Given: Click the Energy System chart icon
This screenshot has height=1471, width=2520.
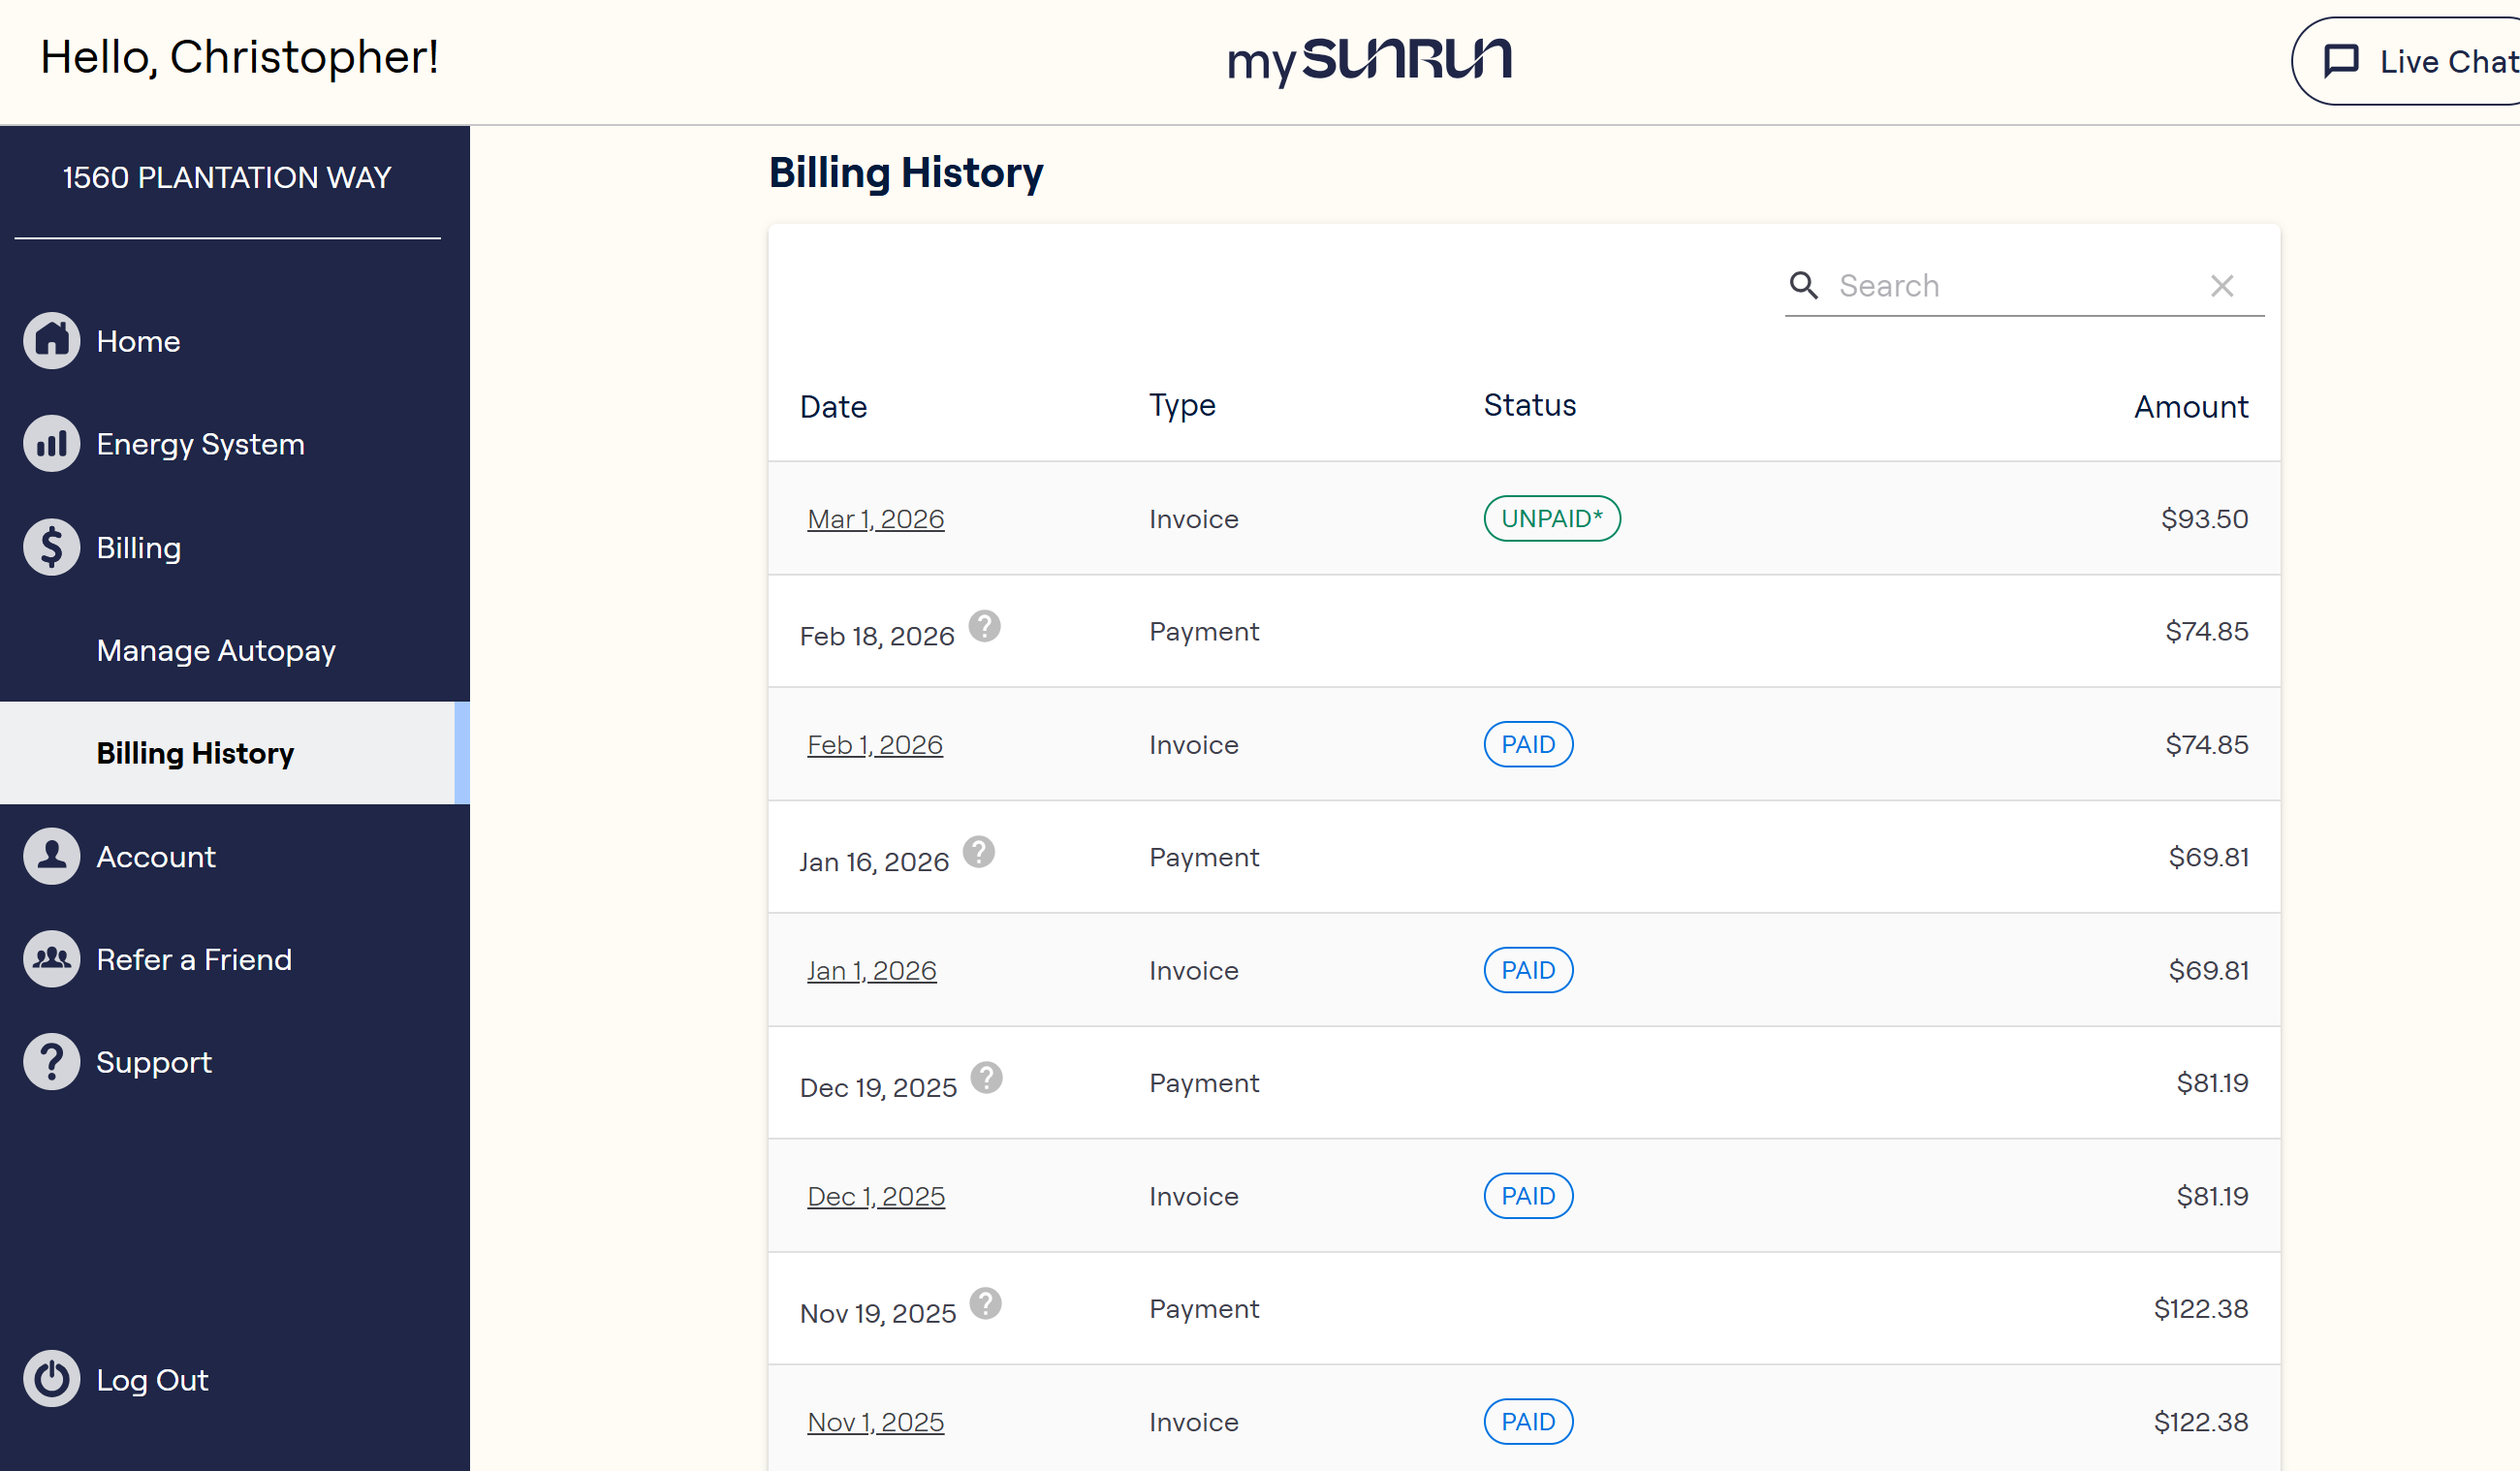Looking at the screenshot, I should [x=52, y=444].
